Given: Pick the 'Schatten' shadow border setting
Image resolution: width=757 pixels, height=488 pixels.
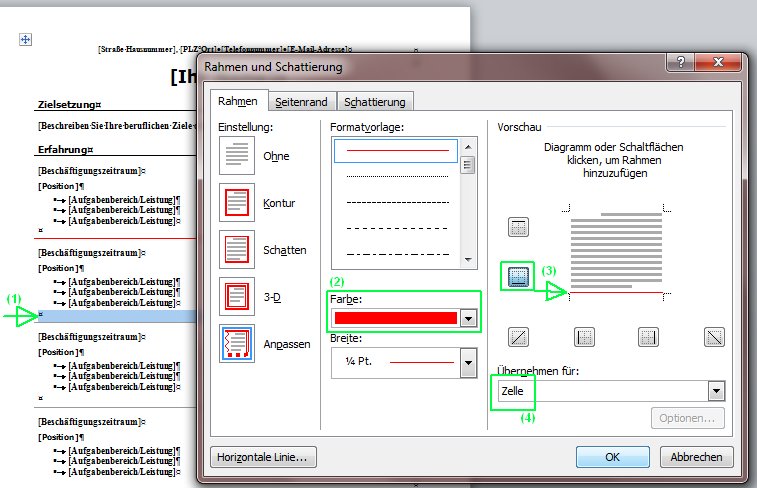Looking at the screenshot, I should 237,250.
